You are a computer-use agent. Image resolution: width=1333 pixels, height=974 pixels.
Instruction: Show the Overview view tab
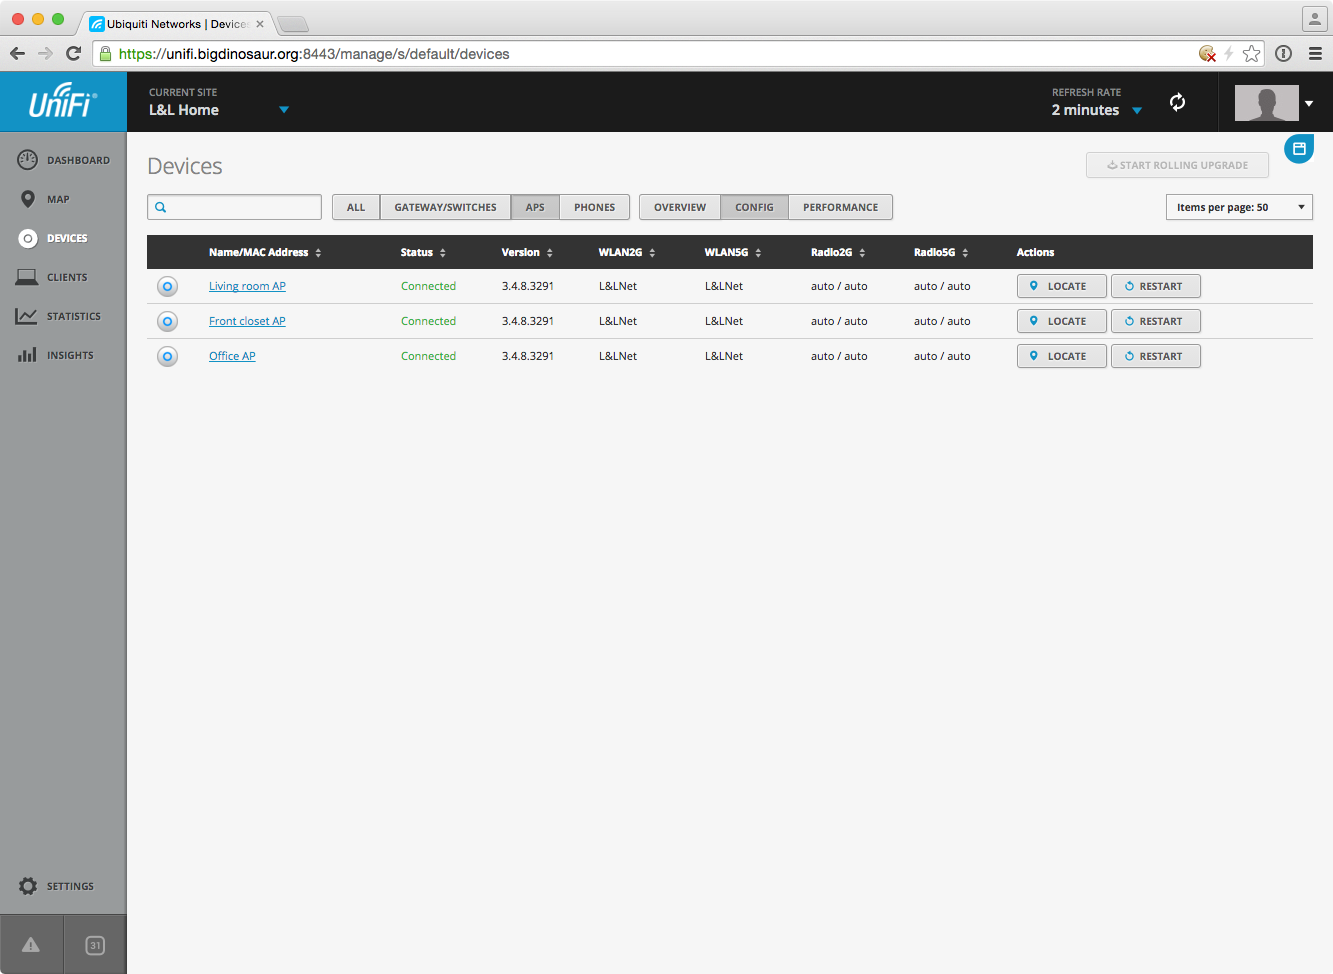click(680, 207)
